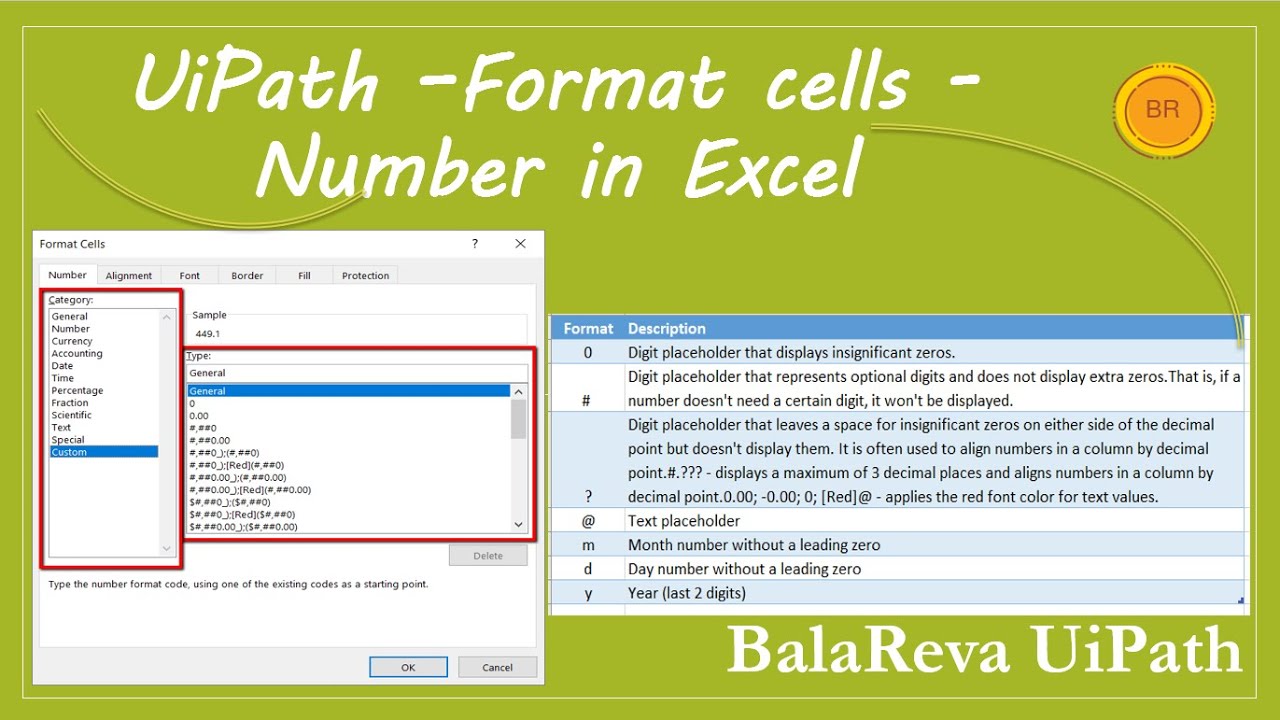
Task: Click the Description column header
Action: [935, 328]
